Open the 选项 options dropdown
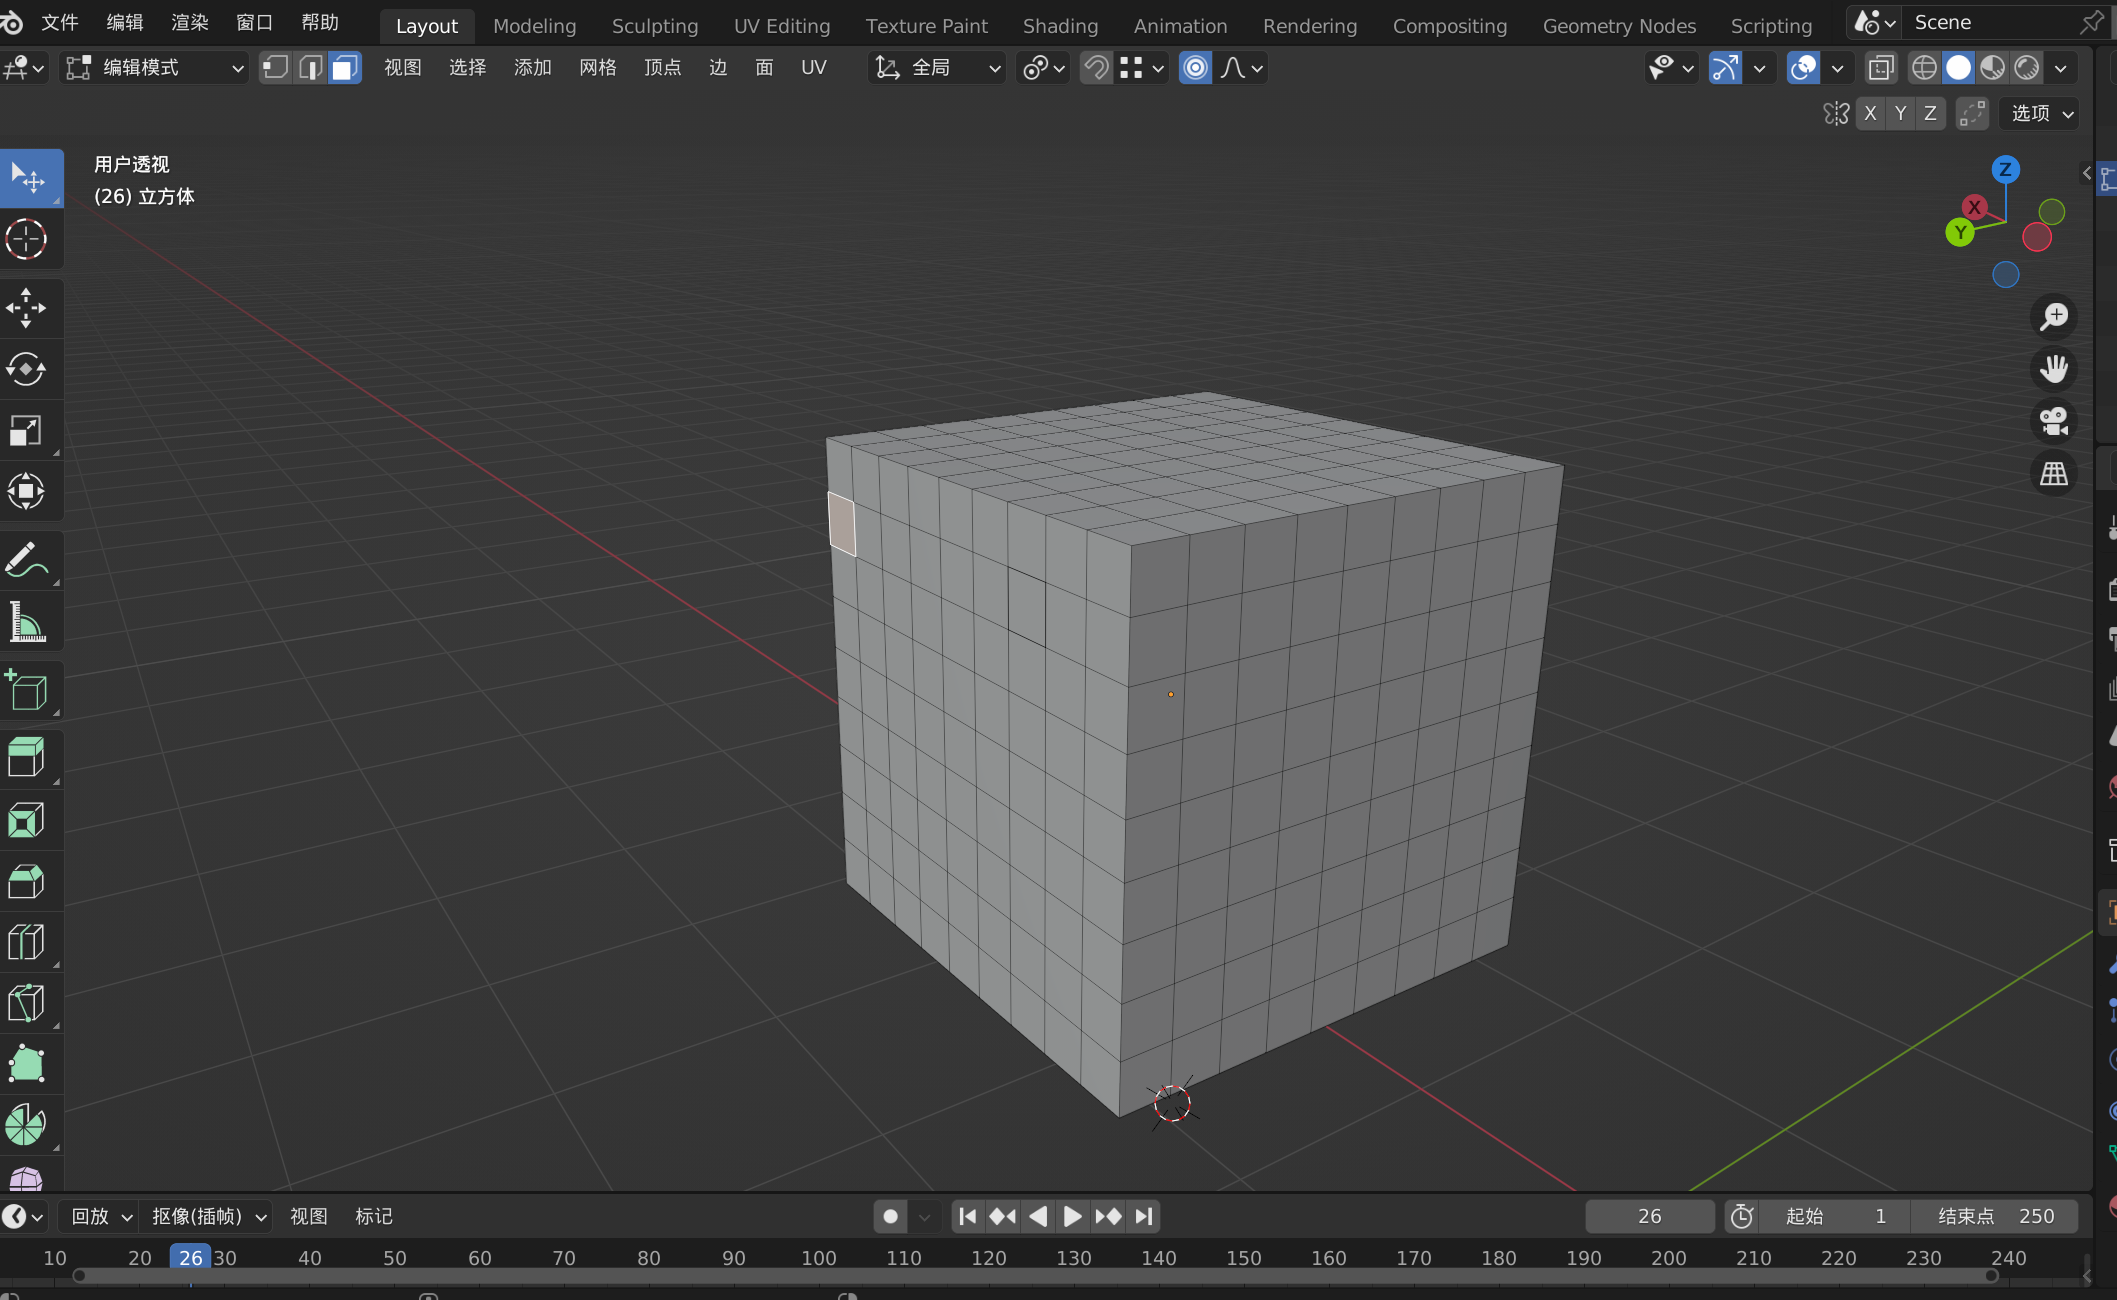The height and width of the screenshot is (1300, 2117). coord(2040,114)
